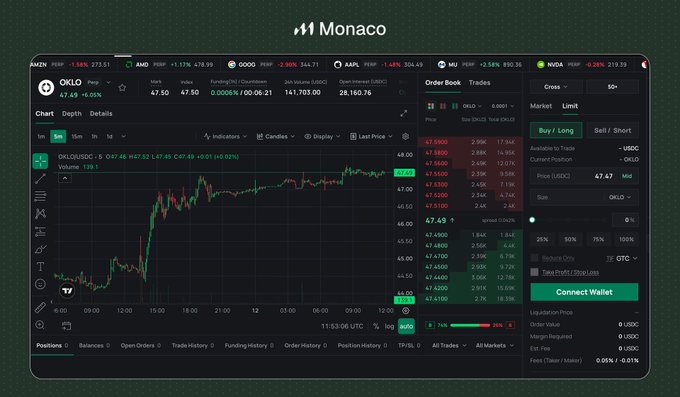680x397 pixels.
Task: Toggle percent scale on chart
Action: click(x=376, y=326)
